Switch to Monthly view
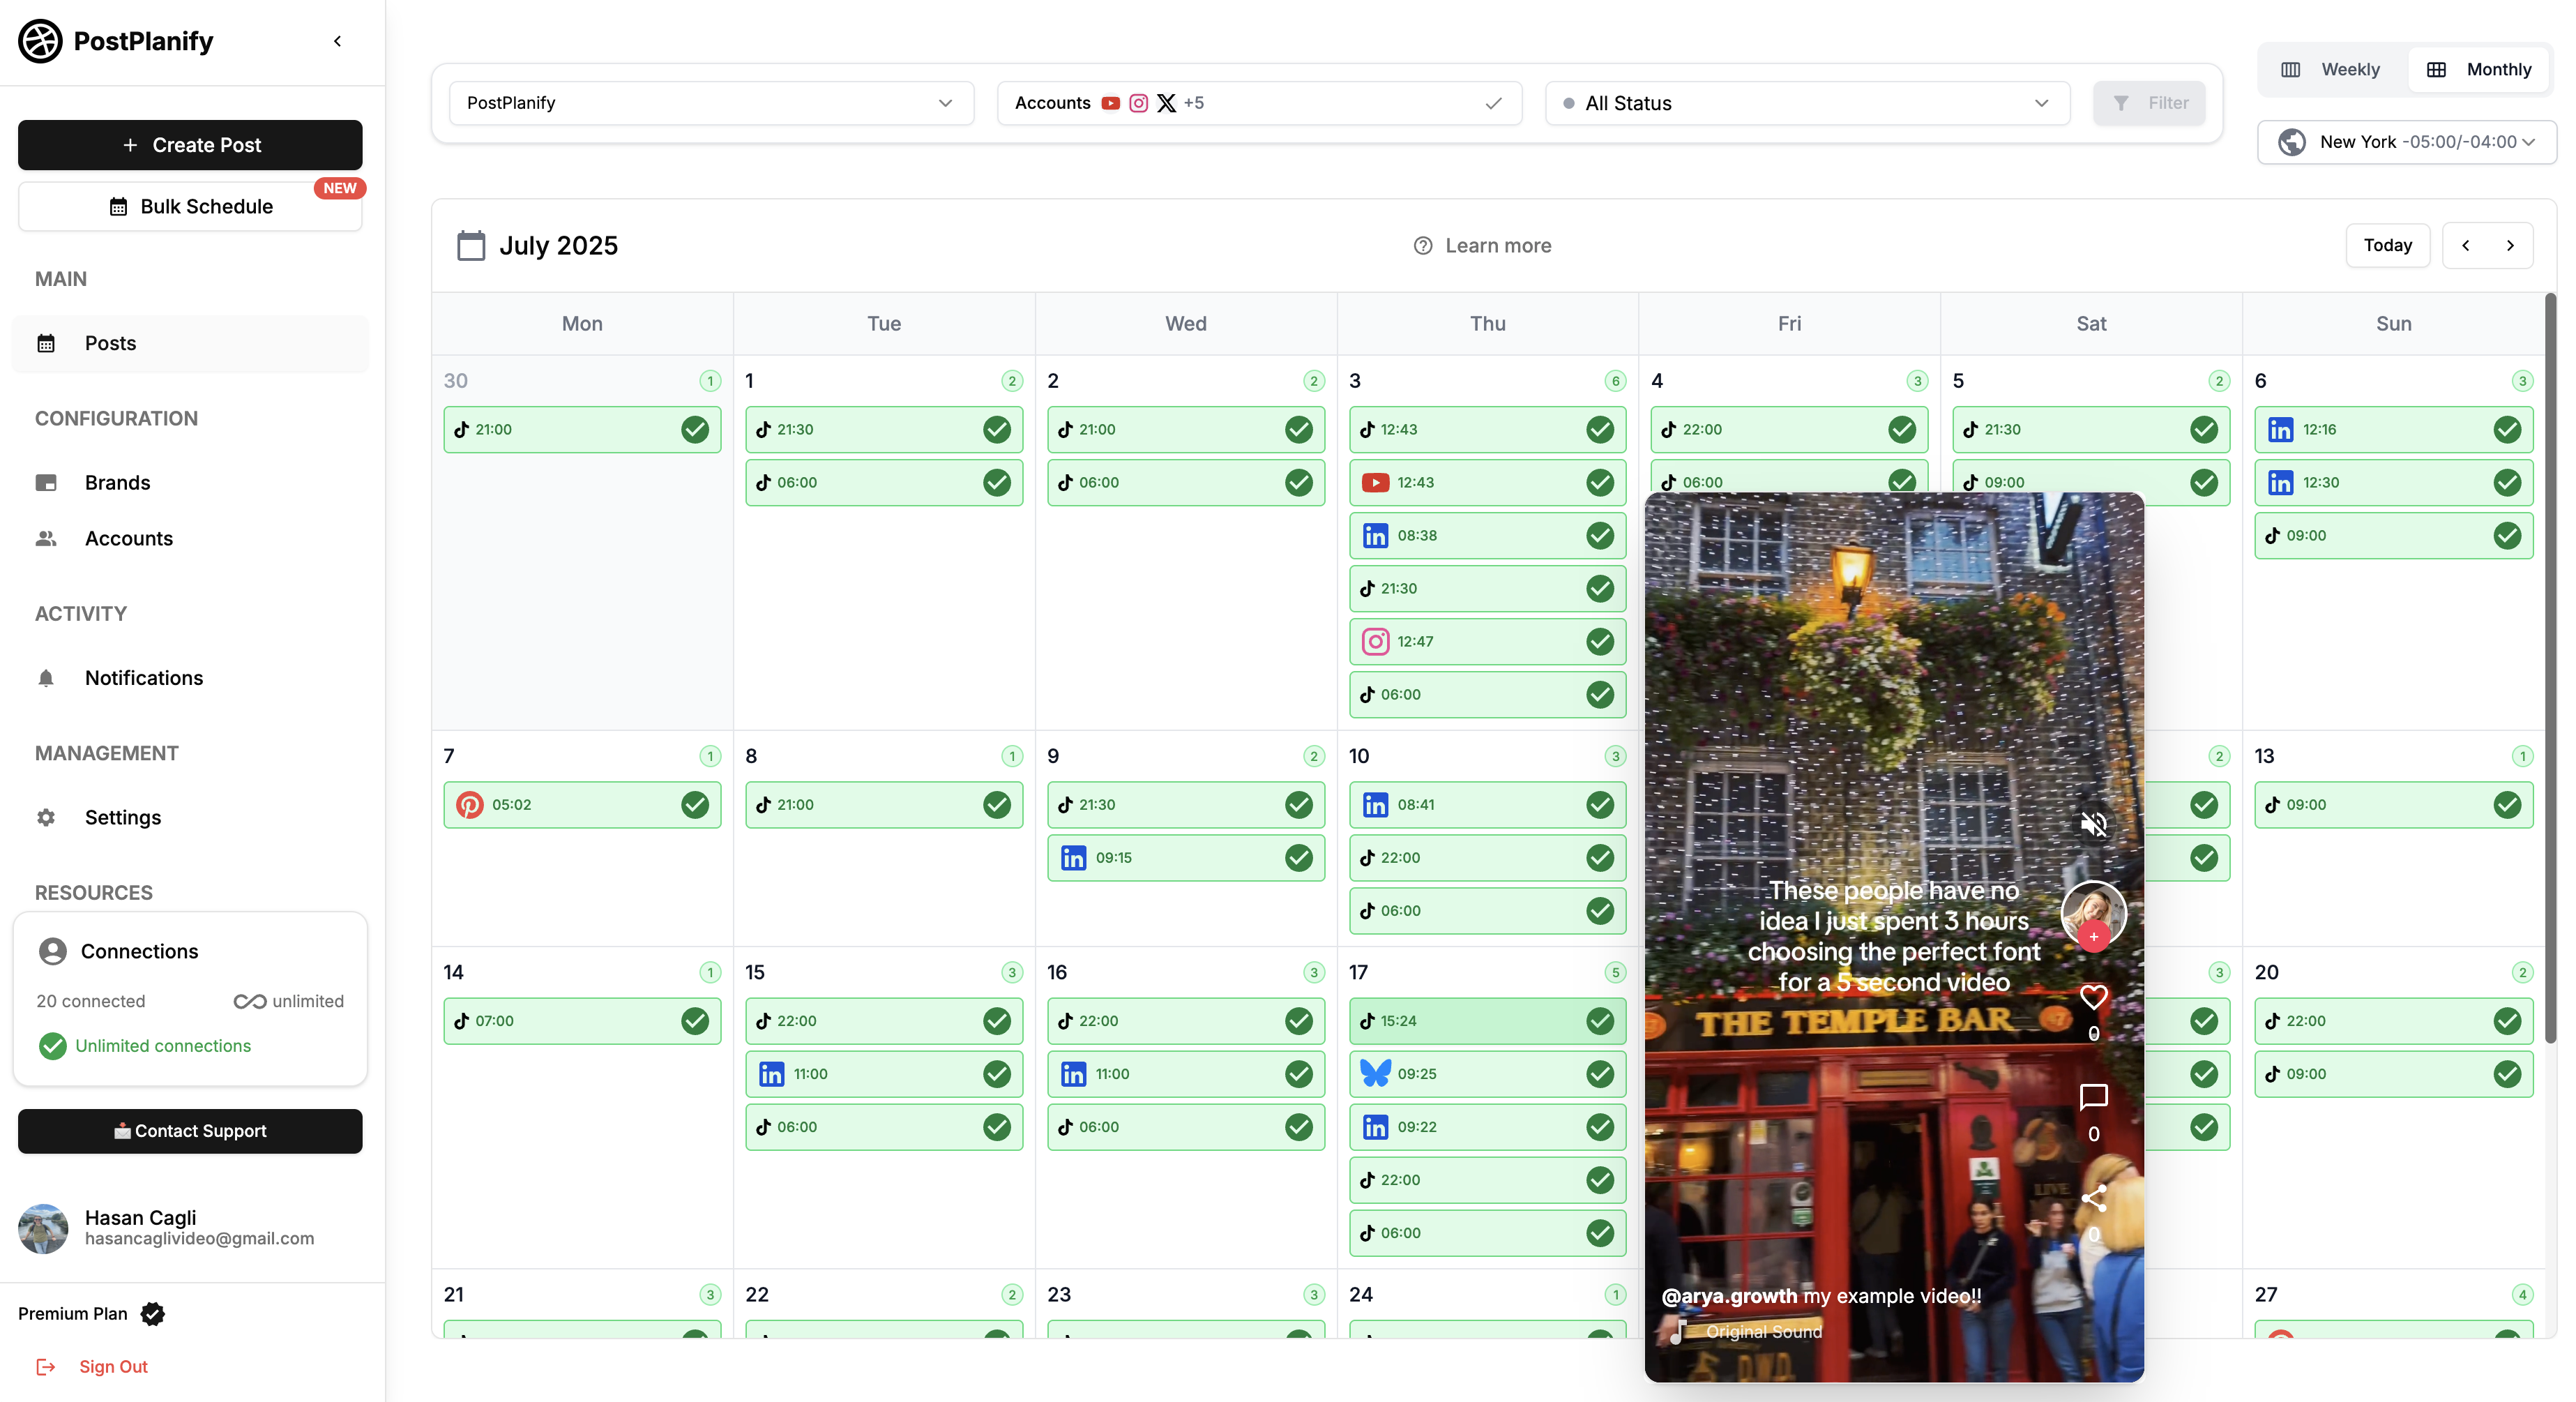 click(x=2479, y=69)
